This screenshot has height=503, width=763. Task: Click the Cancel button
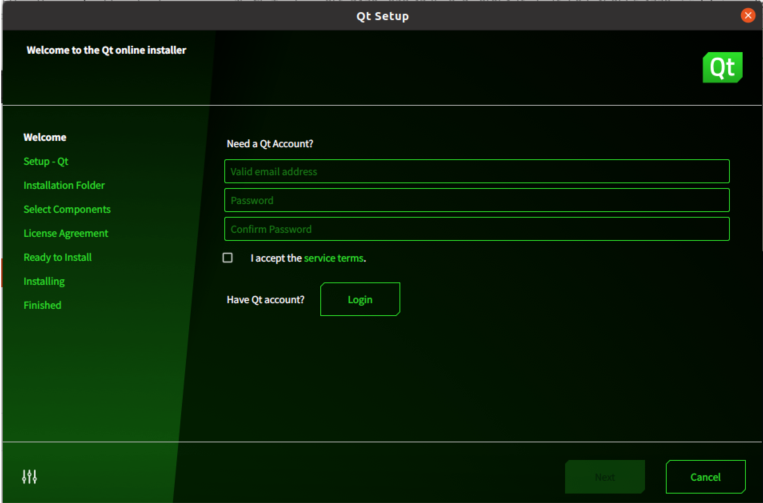click(706, 477)
